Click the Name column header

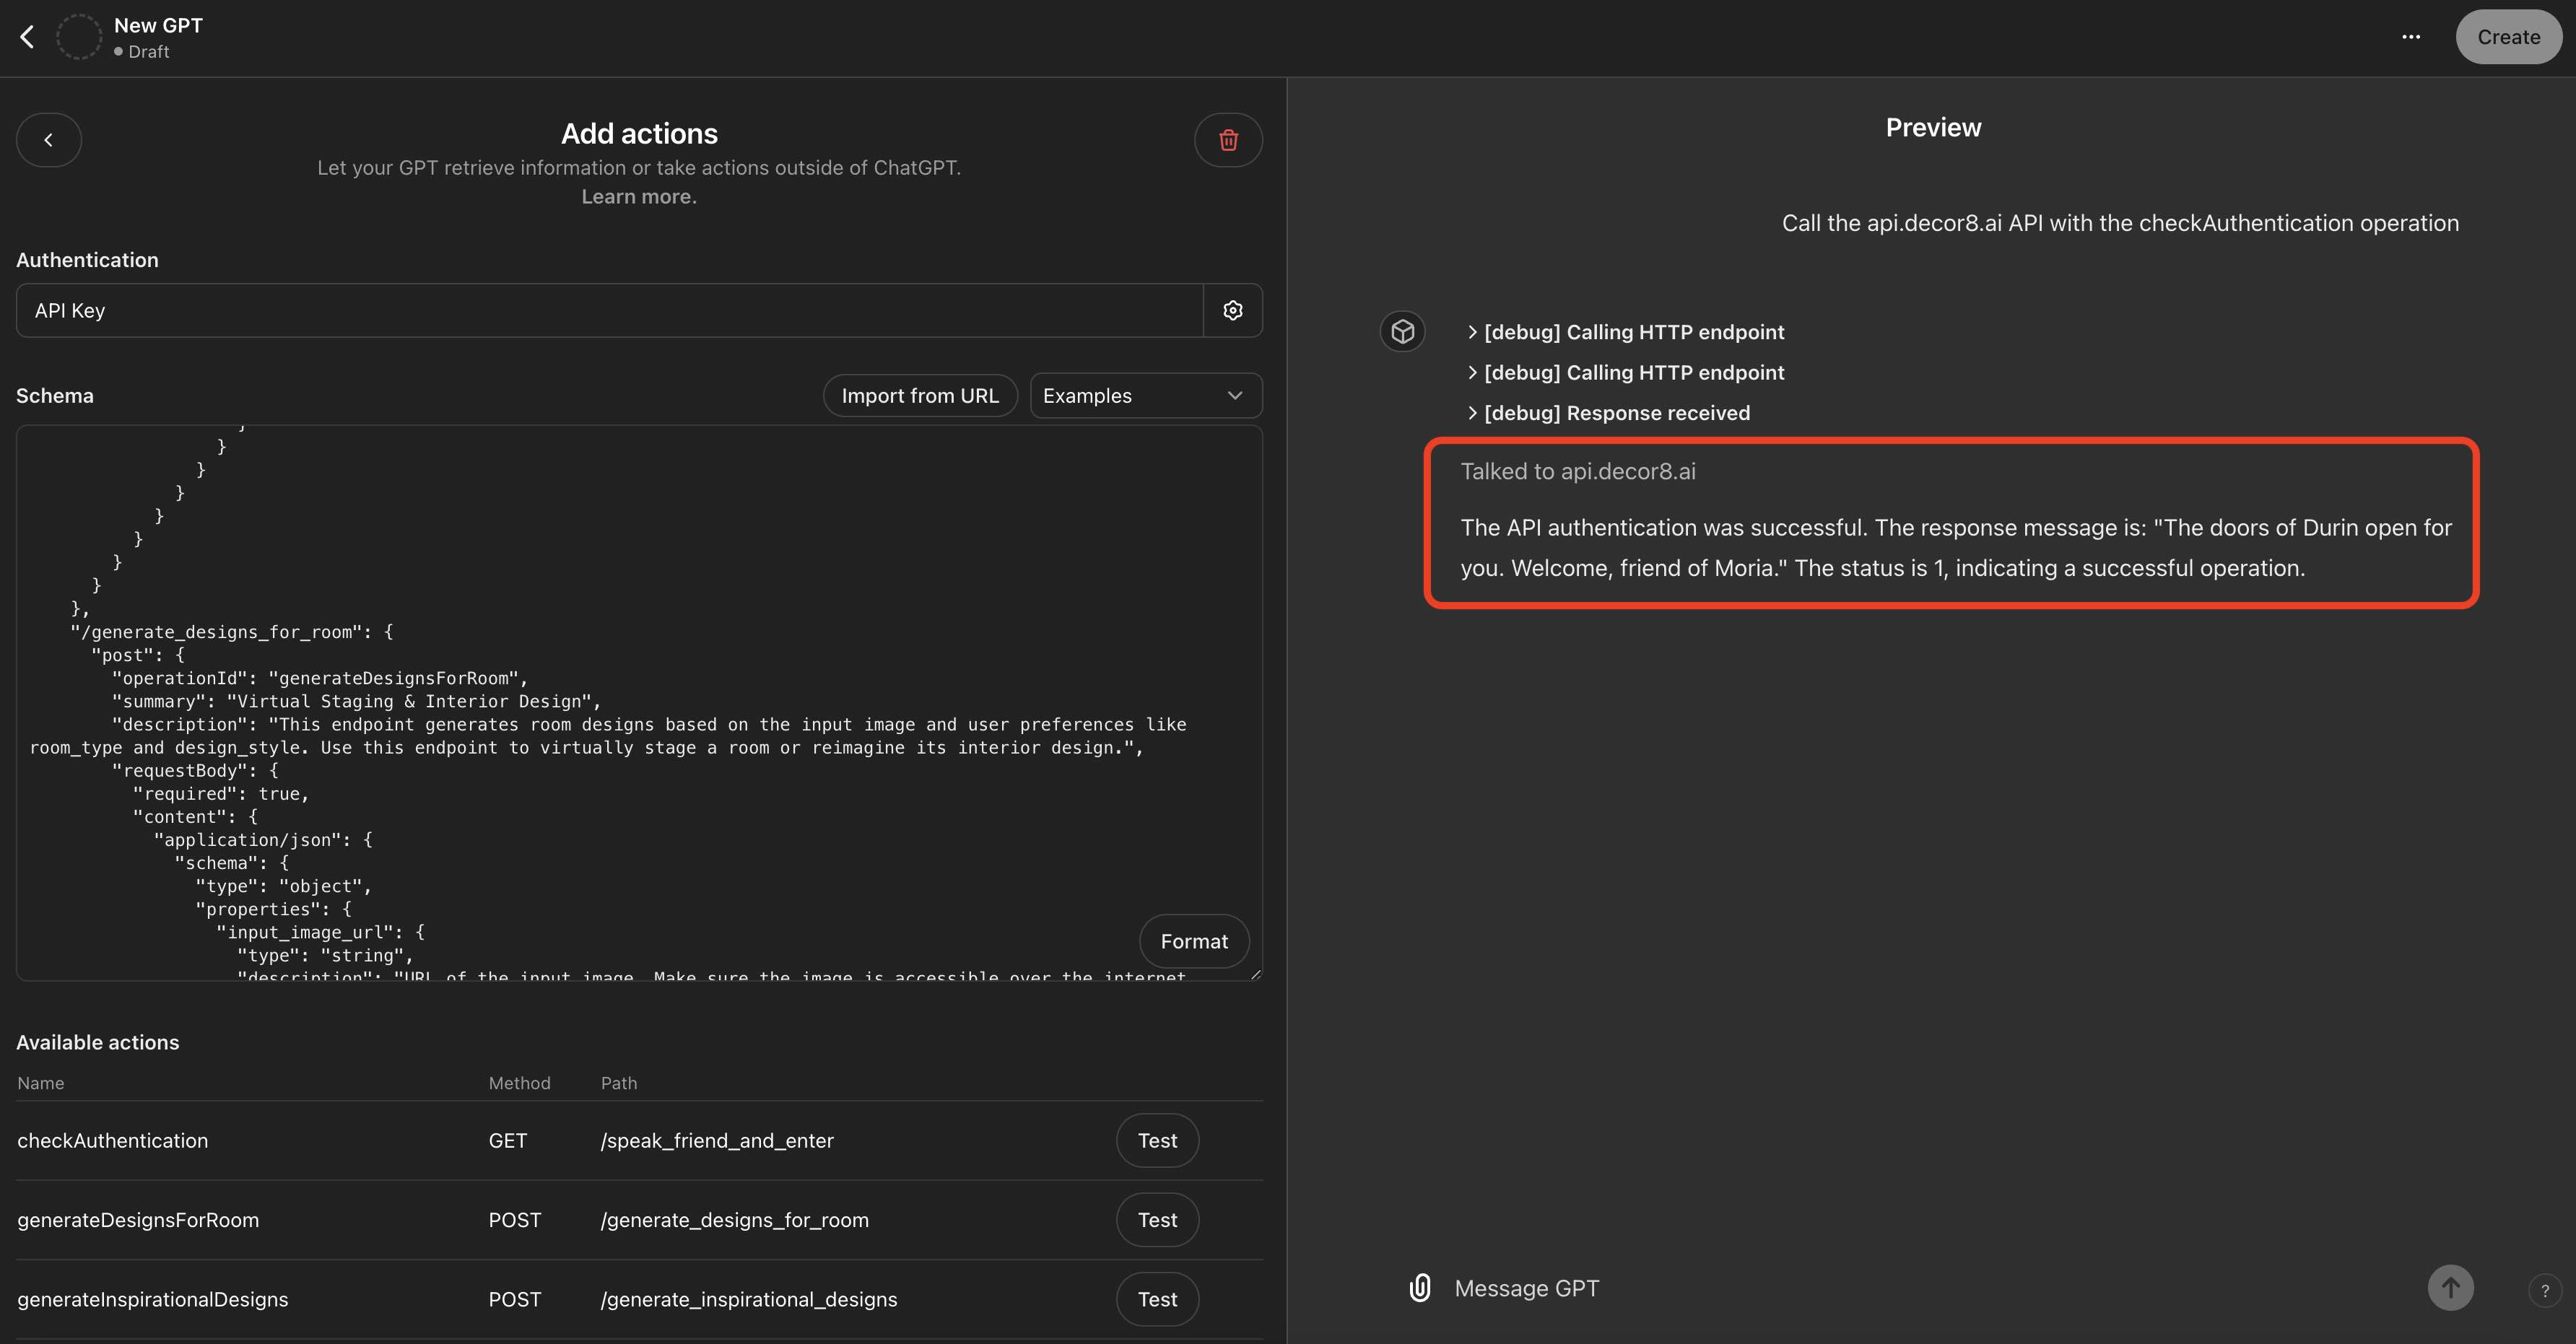(x=41, y=1083)
